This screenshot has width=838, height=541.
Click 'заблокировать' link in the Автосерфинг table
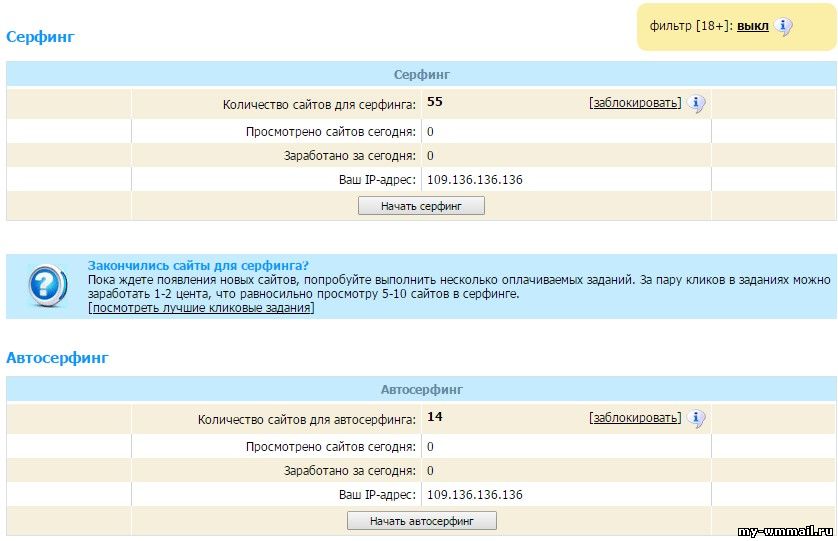(635, 418)
